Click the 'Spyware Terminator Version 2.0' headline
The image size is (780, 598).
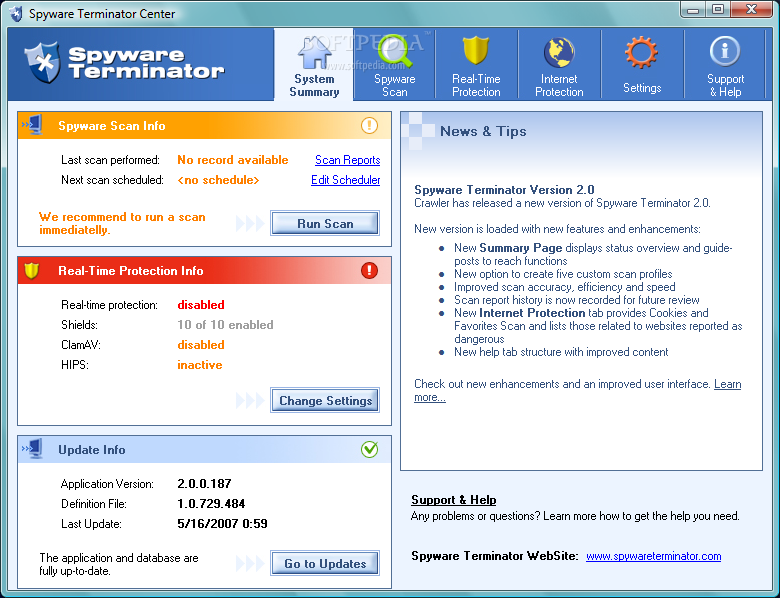click(504, 190)
